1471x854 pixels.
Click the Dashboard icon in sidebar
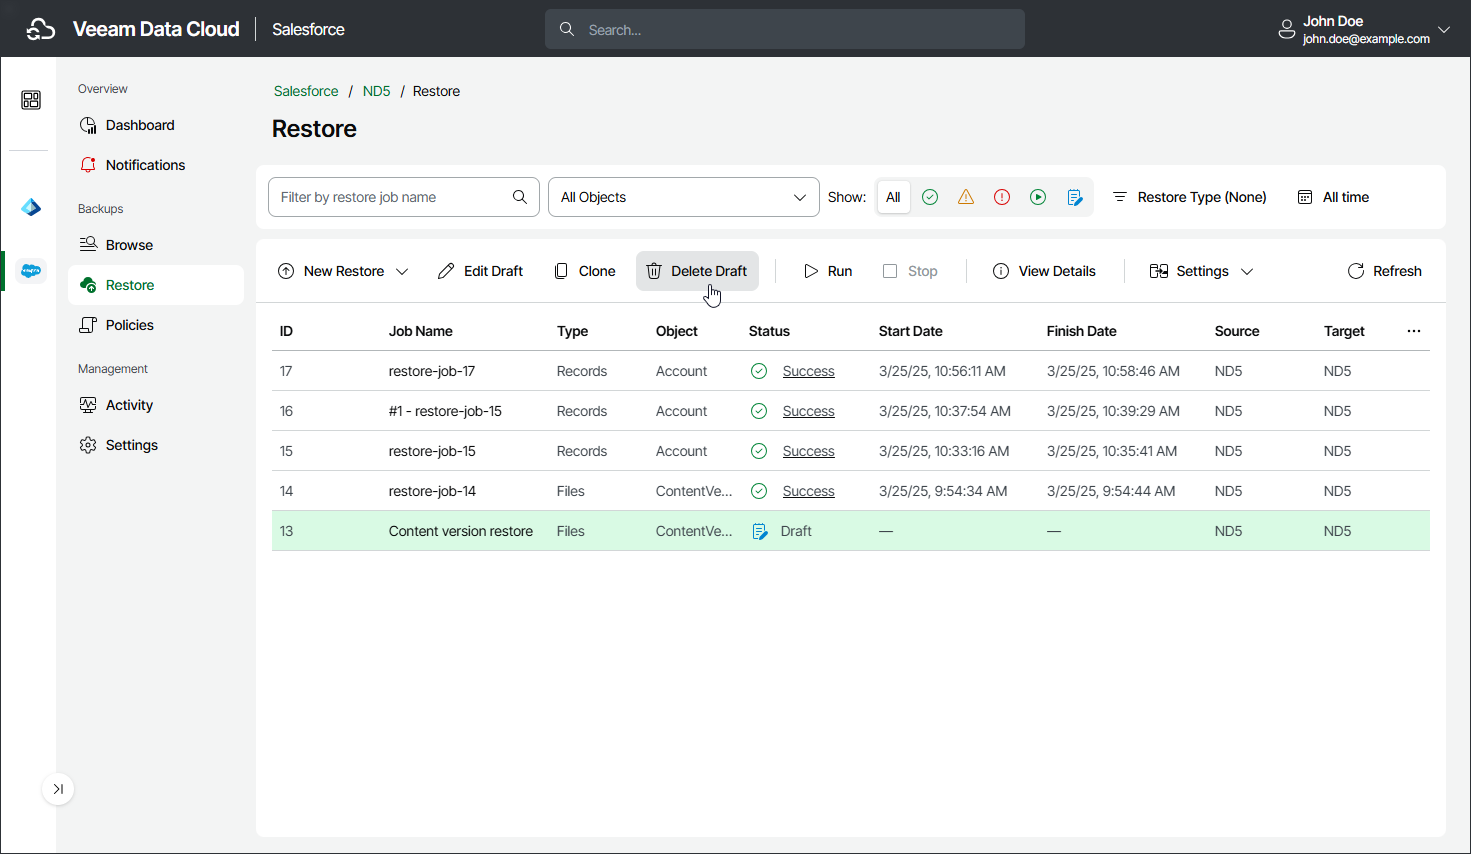click(x=88, y=125)
